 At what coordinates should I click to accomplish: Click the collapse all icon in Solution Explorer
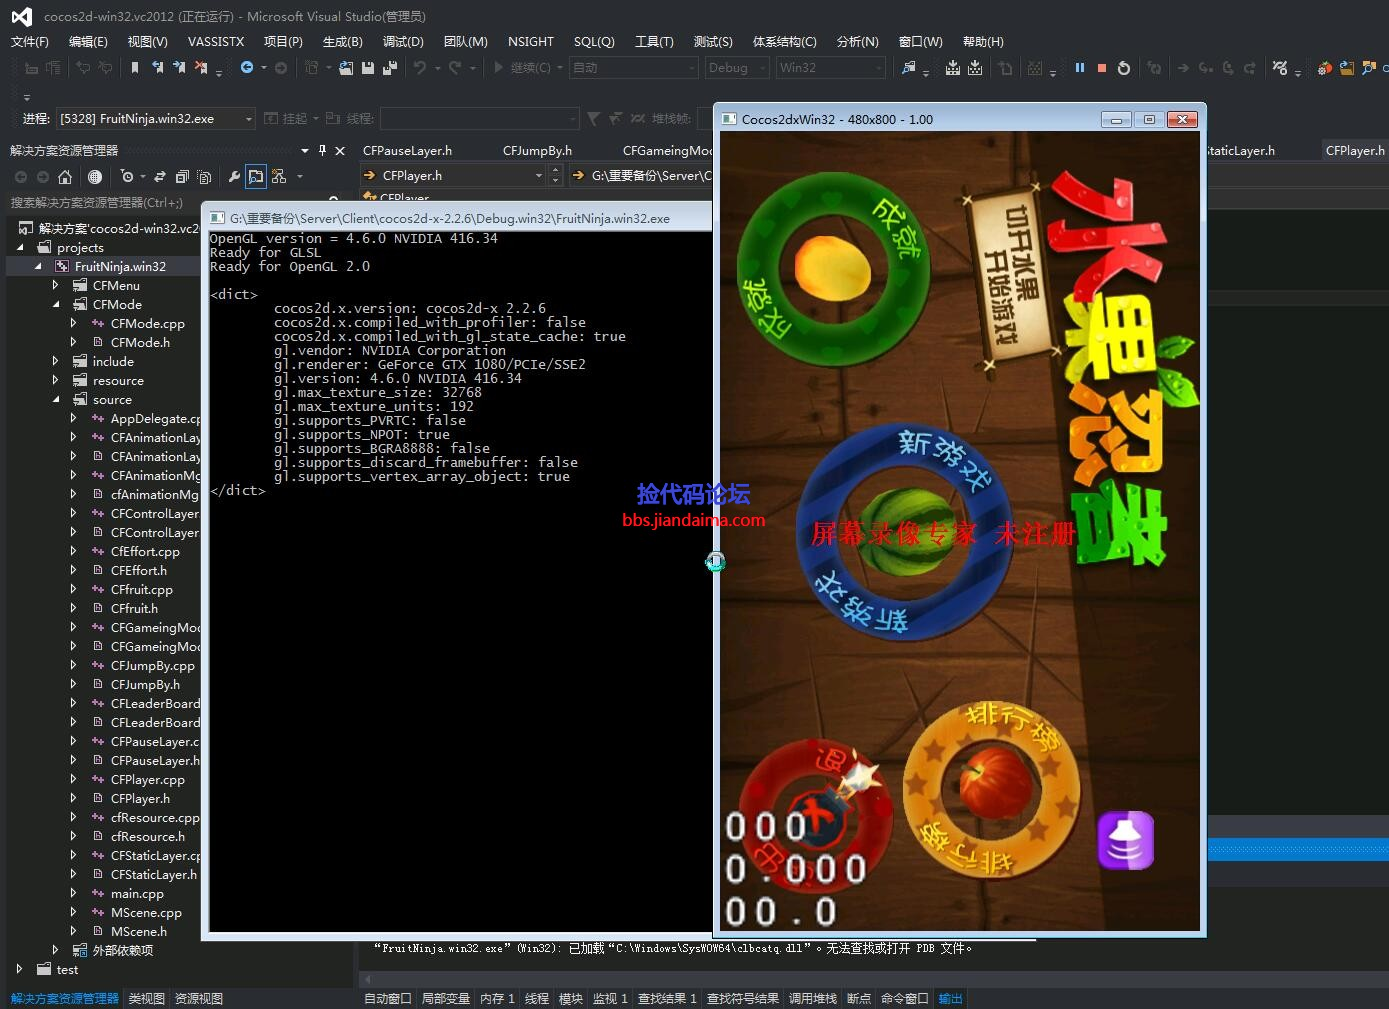(182, 176)
